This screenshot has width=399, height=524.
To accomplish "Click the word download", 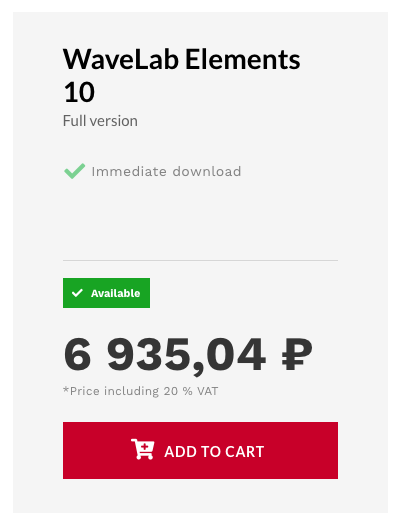I will pos(207,171).
